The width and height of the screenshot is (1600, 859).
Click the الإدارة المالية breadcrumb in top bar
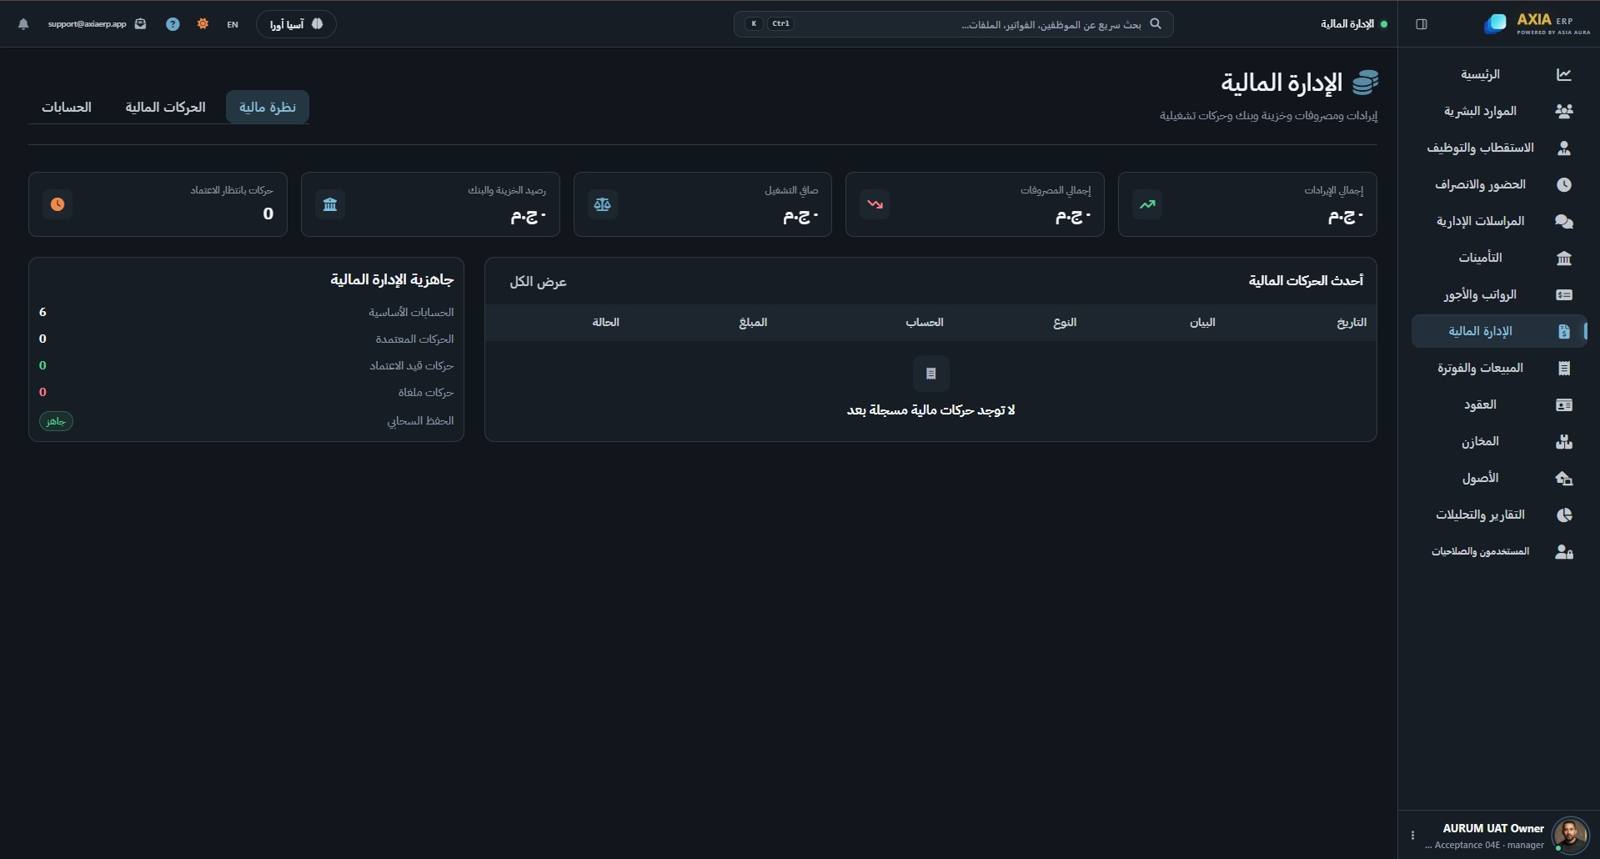tap(1347, 24)
